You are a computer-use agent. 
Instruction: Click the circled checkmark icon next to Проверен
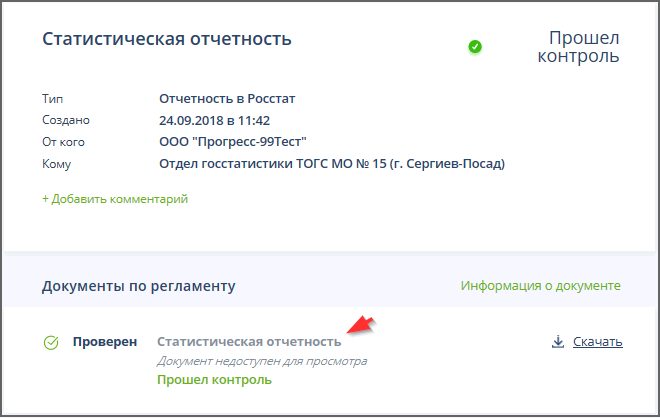pyautogui.click(x=51, y=343)
